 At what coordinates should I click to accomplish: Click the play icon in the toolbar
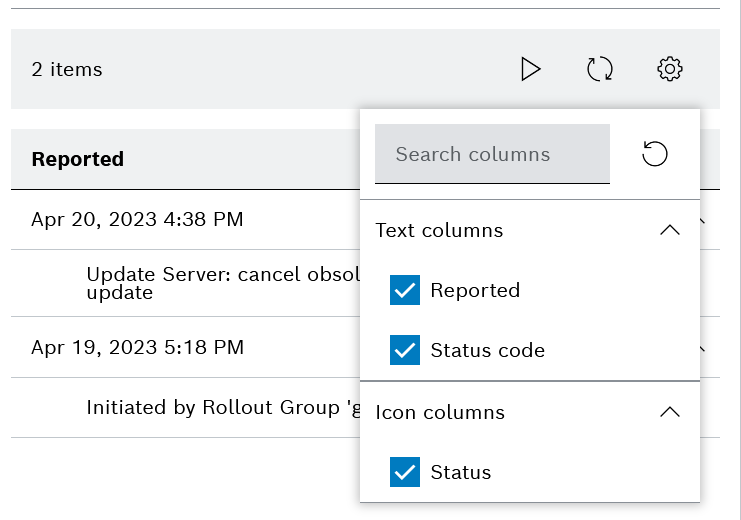530,69
